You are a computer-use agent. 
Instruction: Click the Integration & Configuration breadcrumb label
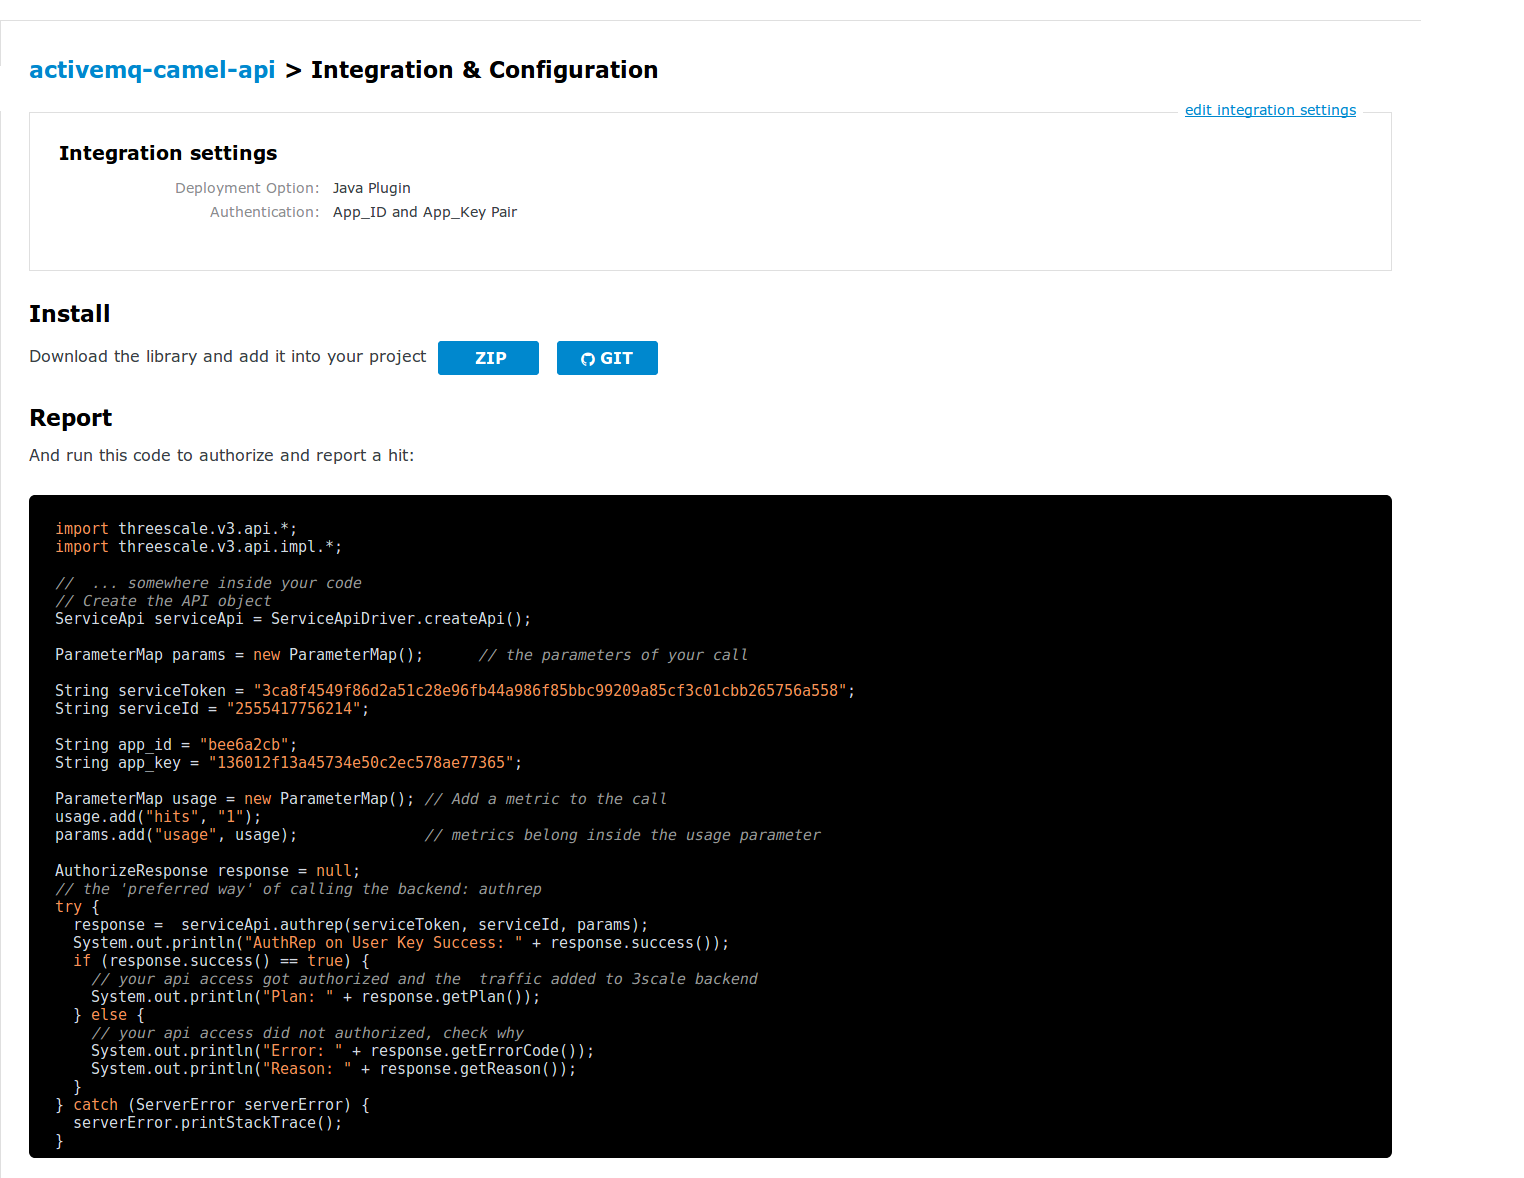pos(485,70)
